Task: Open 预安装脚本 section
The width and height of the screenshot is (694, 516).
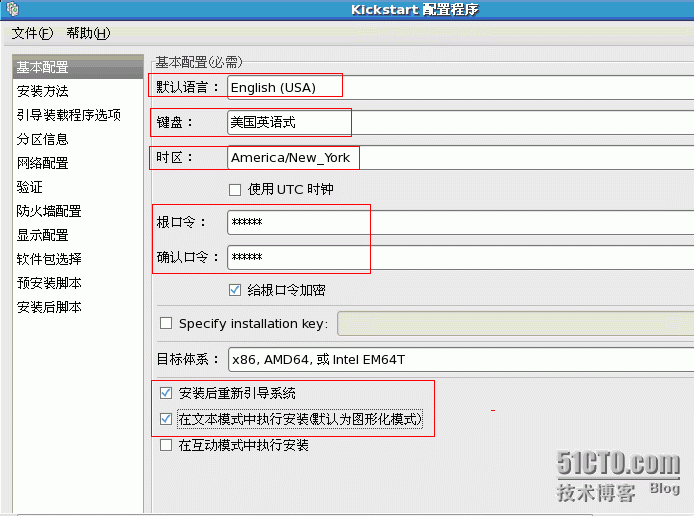Action: pyautogui.click(x=78, y=283)
